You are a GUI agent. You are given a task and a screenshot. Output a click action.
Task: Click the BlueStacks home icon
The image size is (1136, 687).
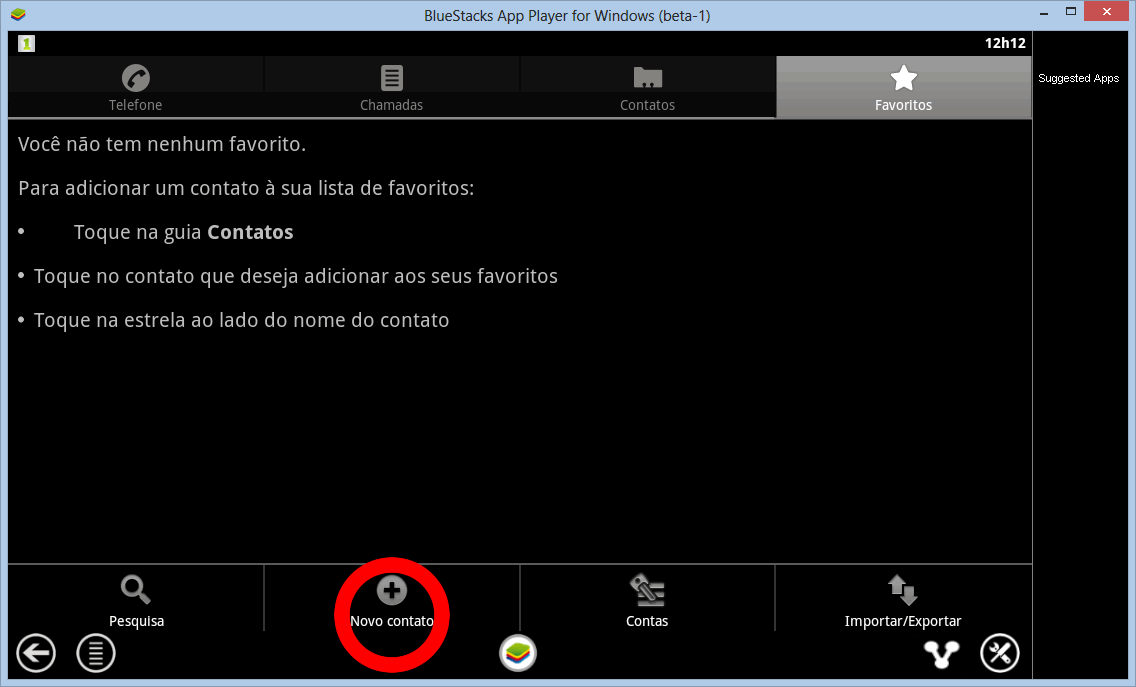[x=518, y=653]
